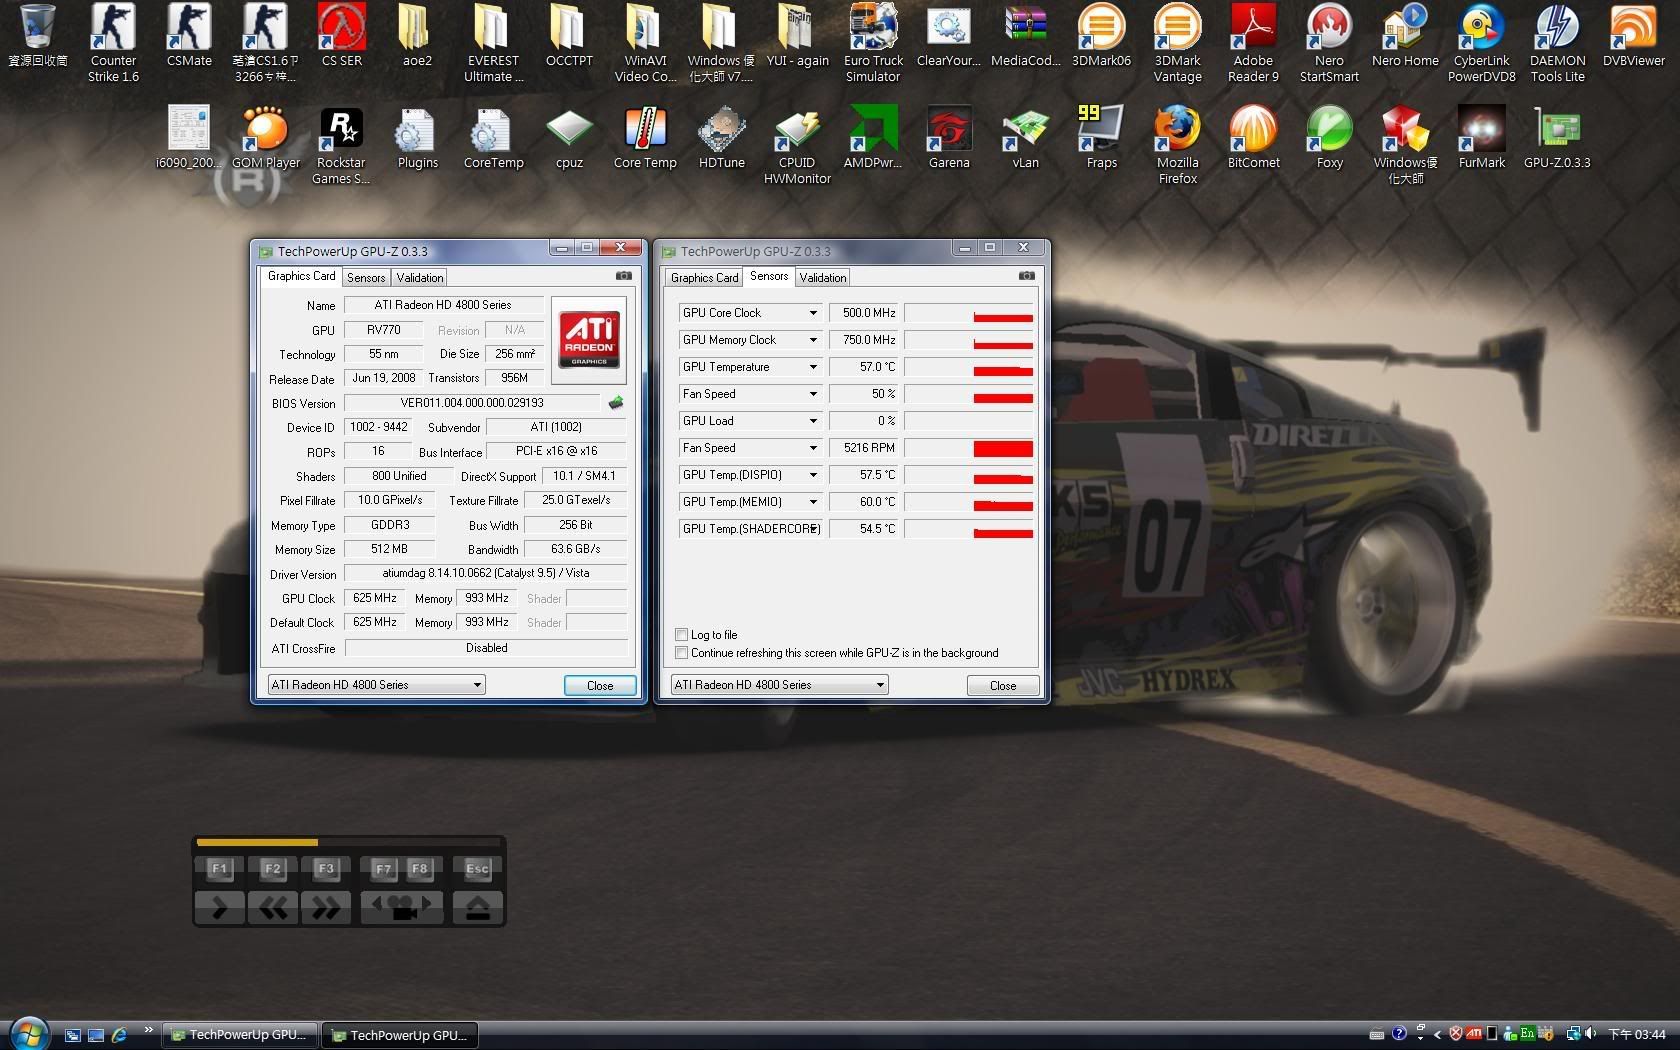Click Close button in Graphics Card window
This screenshot has width=1680, height=1050.
click(600, 685)
